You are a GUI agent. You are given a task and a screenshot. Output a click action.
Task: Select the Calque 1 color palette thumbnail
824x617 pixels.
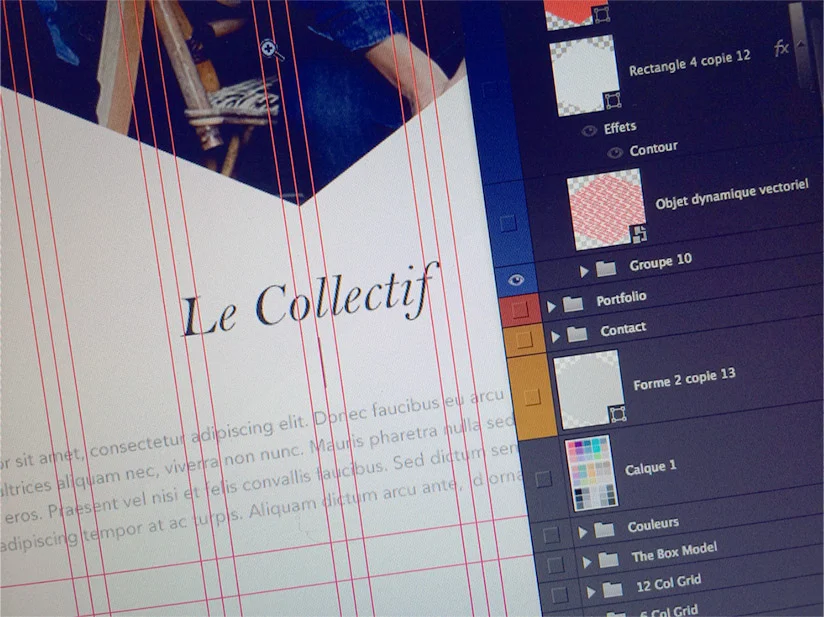(590, 474)
